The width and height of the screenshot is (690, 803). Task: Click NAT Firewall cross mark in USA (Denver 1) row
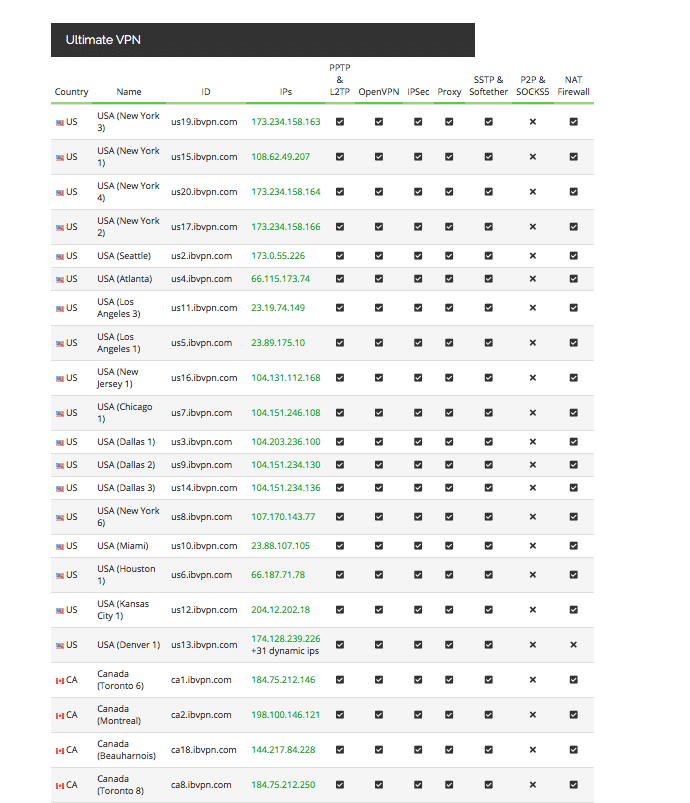point(574,645)
